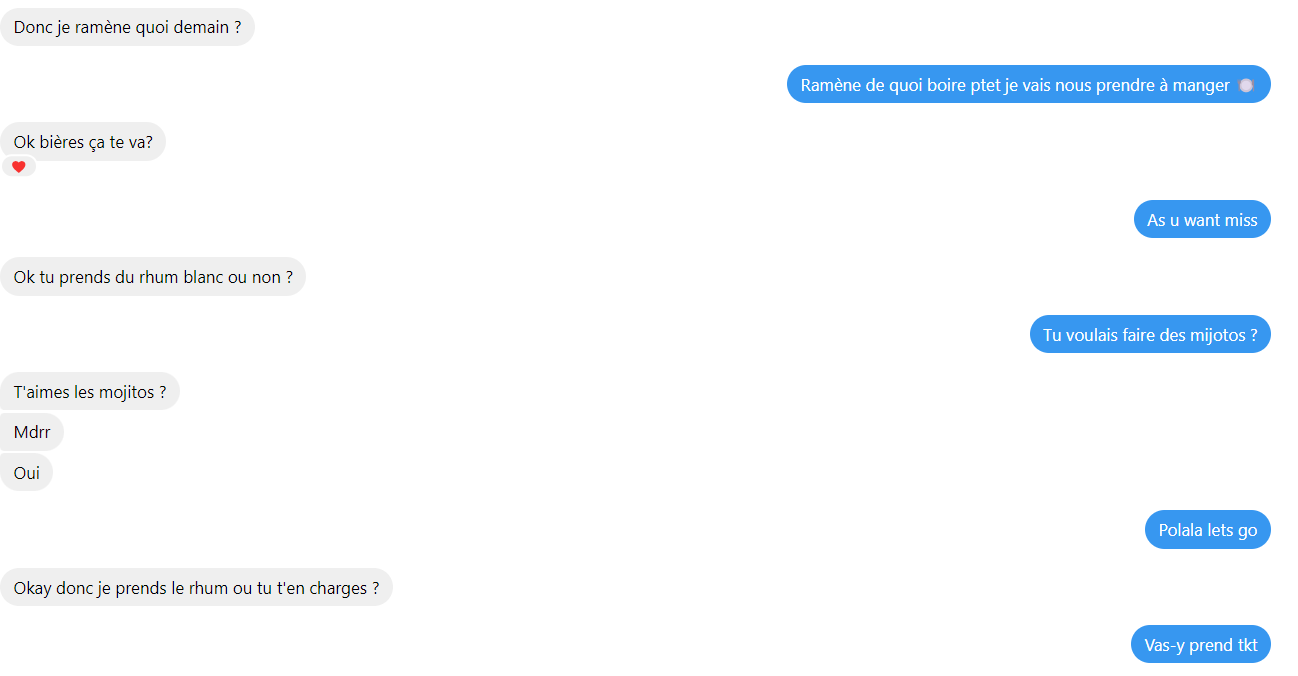Click the 'As u want miss' message
Viewport: 1298px width, 676px height.
click(1202, 220)
